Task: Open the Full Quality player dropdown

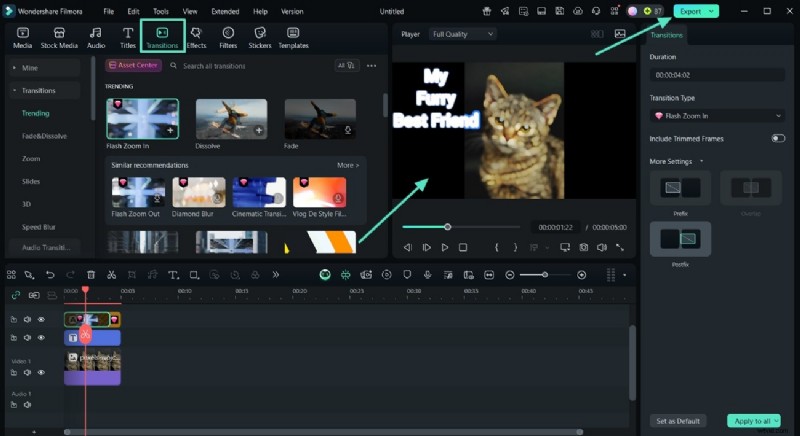Action: click(462, 34)
